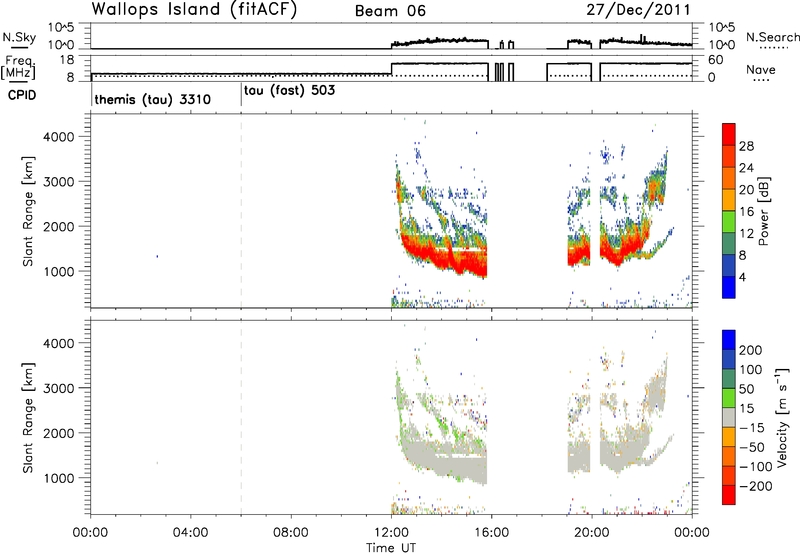The image size is (800, 554).
Task: Click the 'Velocity [m s-1]' color bar label
Action: click(781, 417)
